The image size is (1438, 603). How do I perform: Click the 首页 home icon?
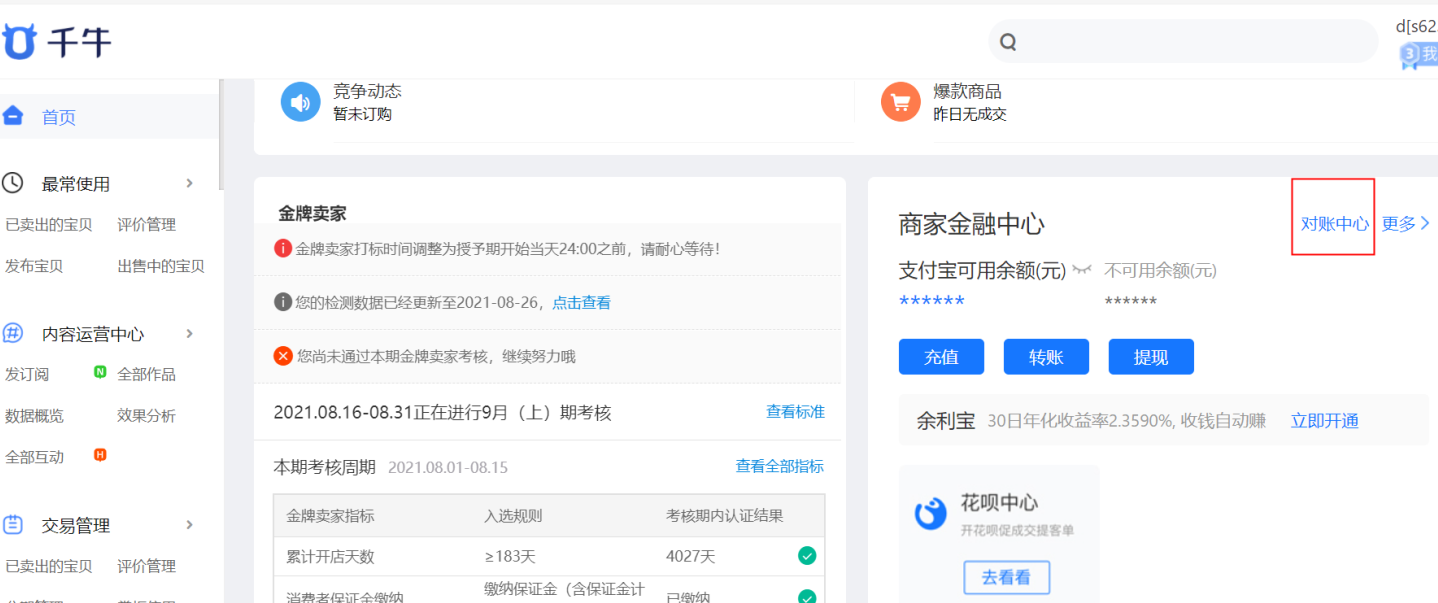pyautogui.click(x=13, y=116)
